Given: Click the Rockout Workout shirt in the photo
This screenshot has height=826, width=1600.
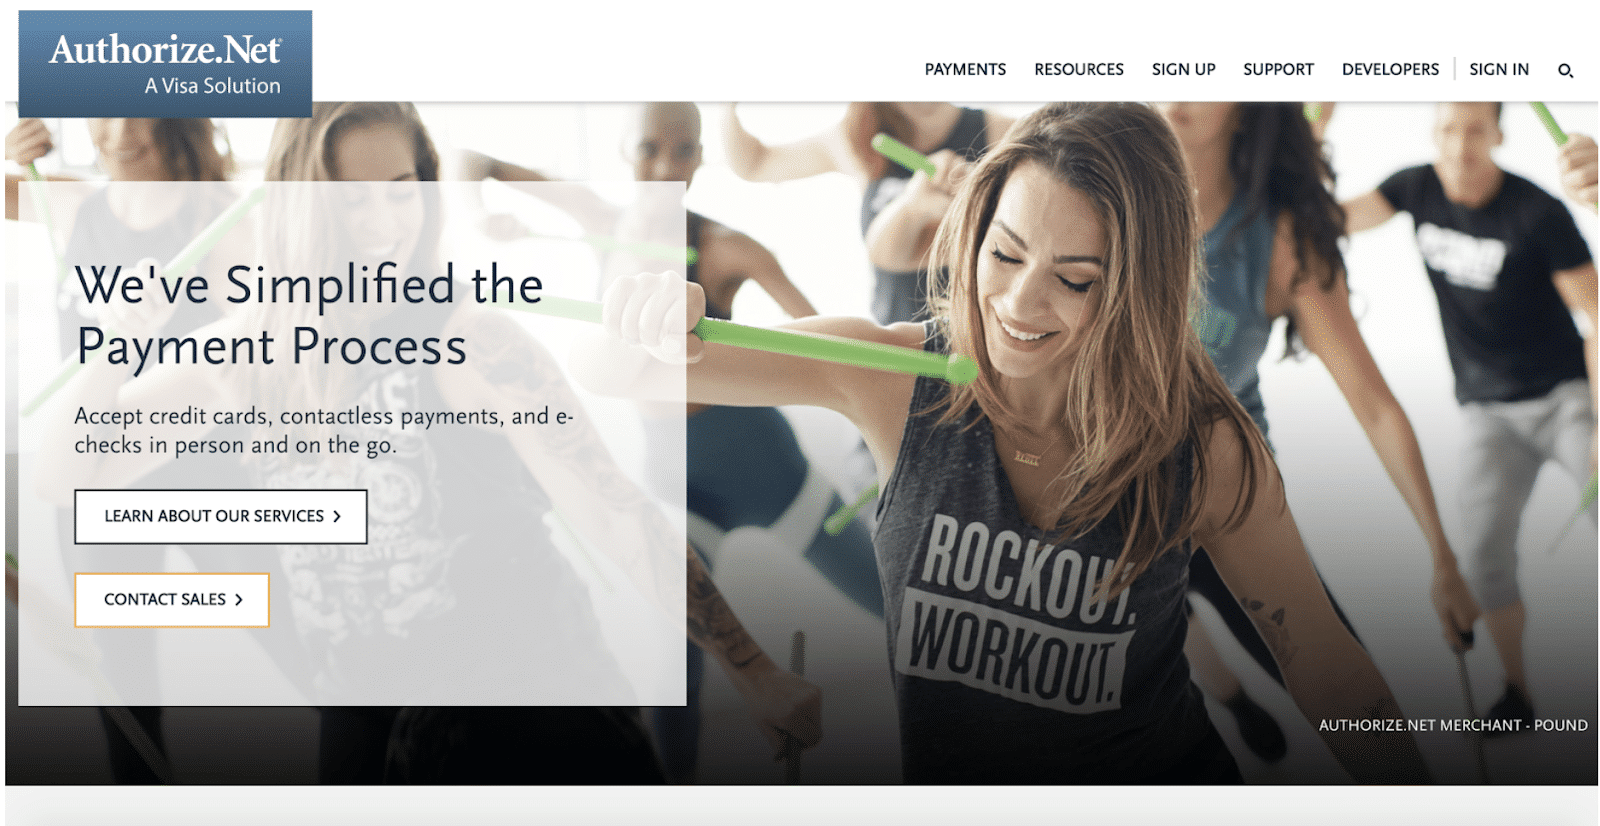Looking at the screenshot, I should click(x=1015, y=610).
